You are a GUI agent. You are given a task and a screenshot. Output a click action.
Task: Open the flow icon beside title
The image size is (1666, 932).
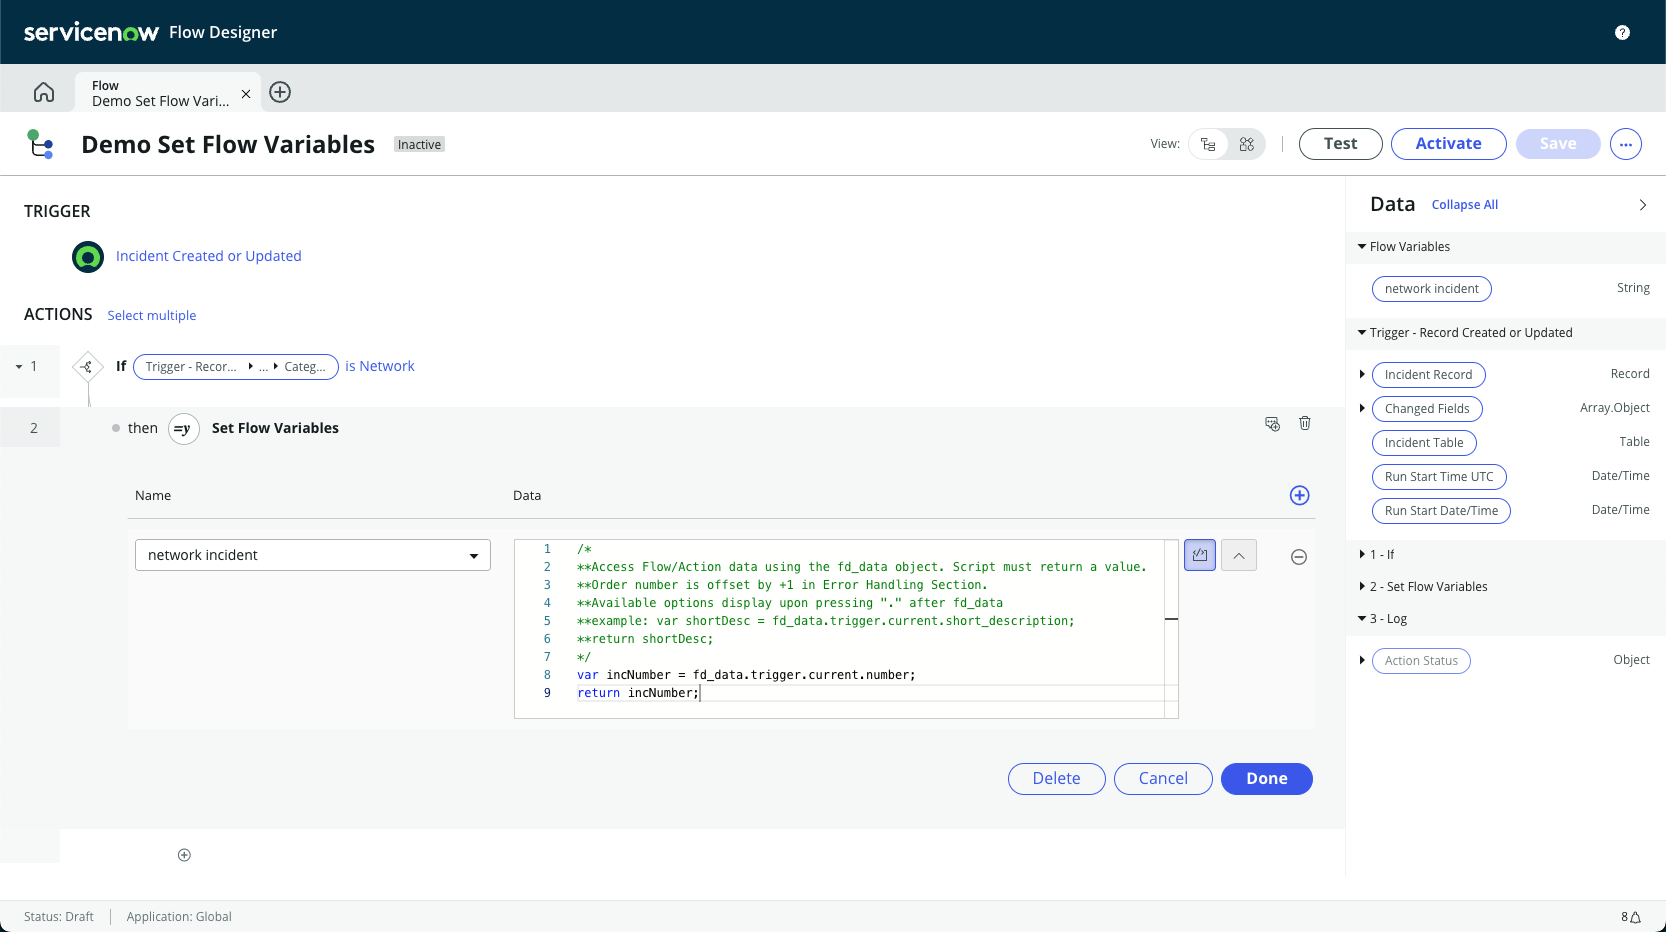(x=40, y=144)
